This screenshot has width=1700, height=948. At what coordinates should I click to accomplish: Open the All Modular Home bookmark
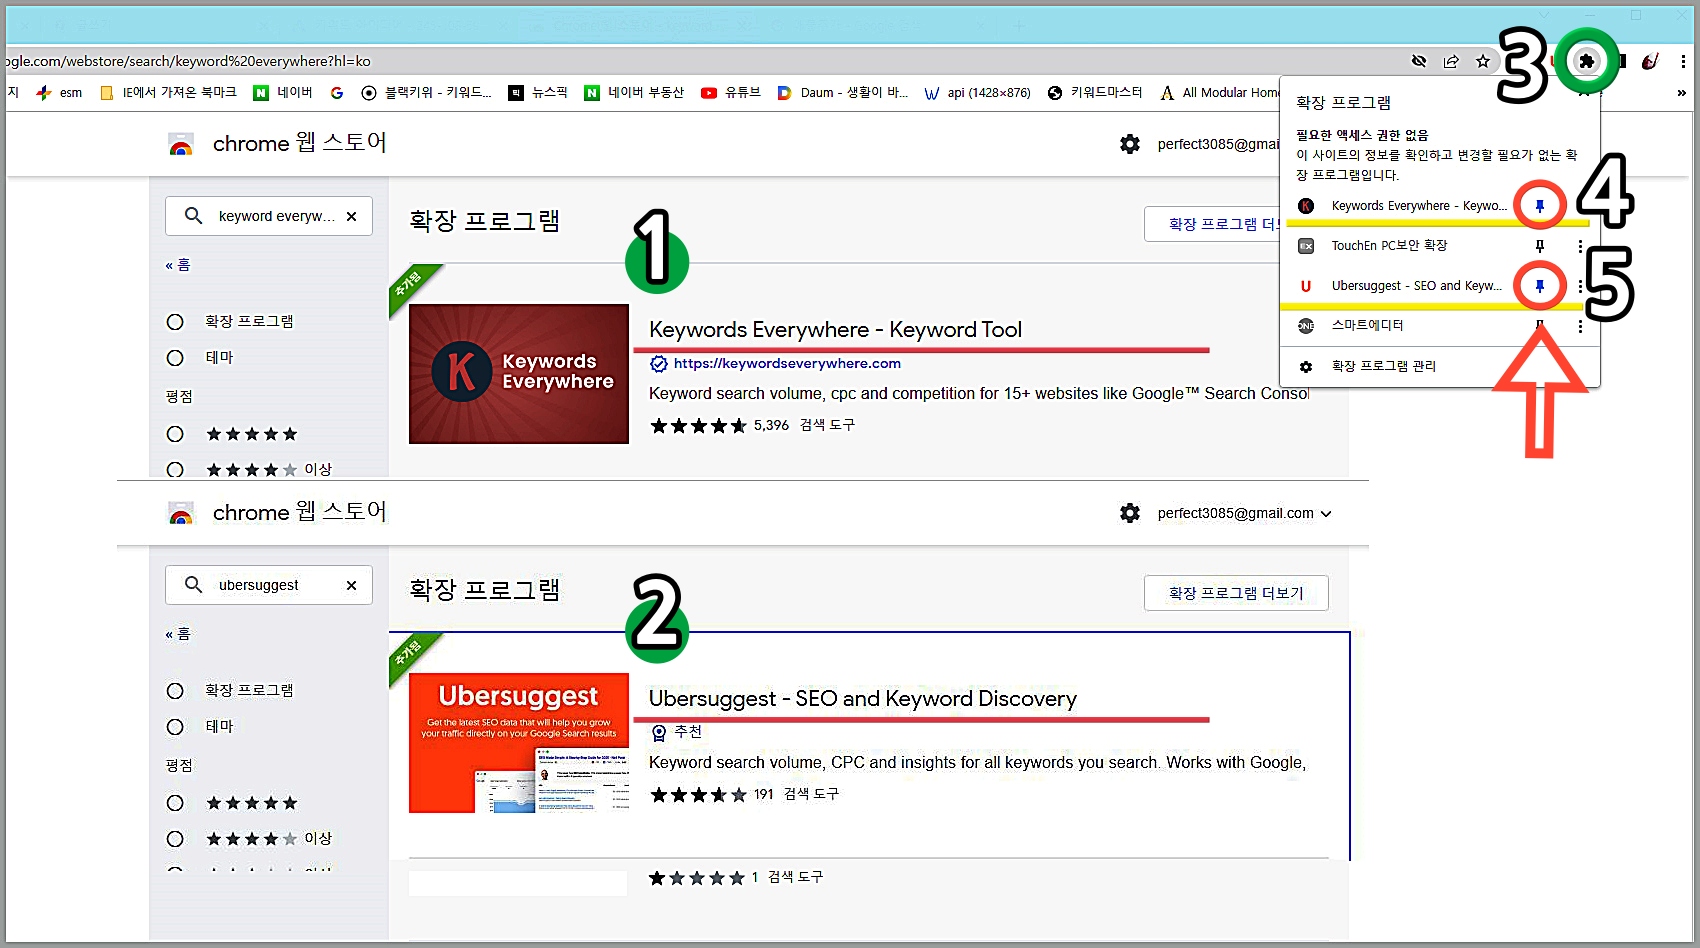[x=1219, y=93]
